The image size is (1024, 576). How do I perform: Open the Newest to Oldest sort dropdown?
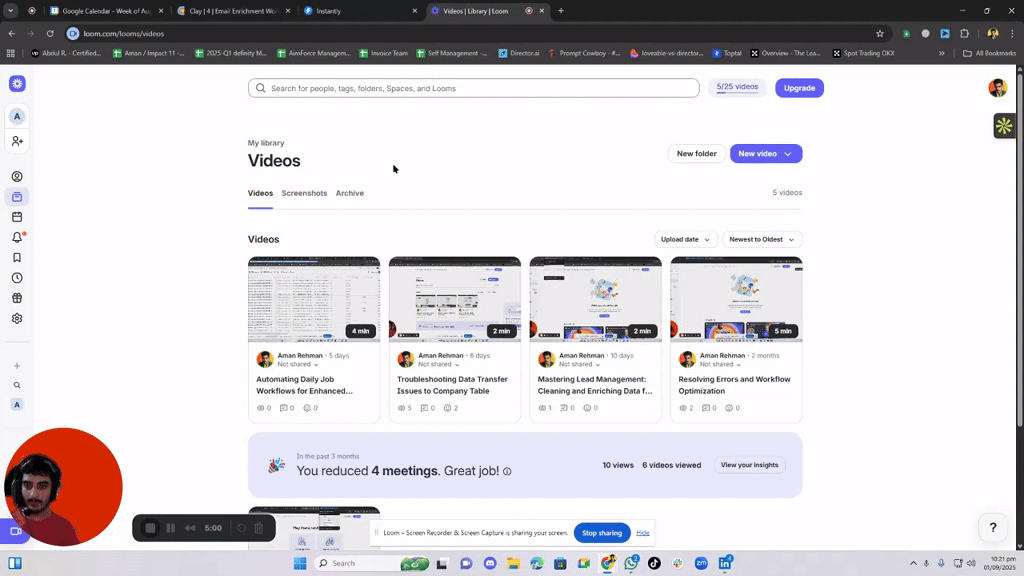pyautogui.click(x=761, y=239)
